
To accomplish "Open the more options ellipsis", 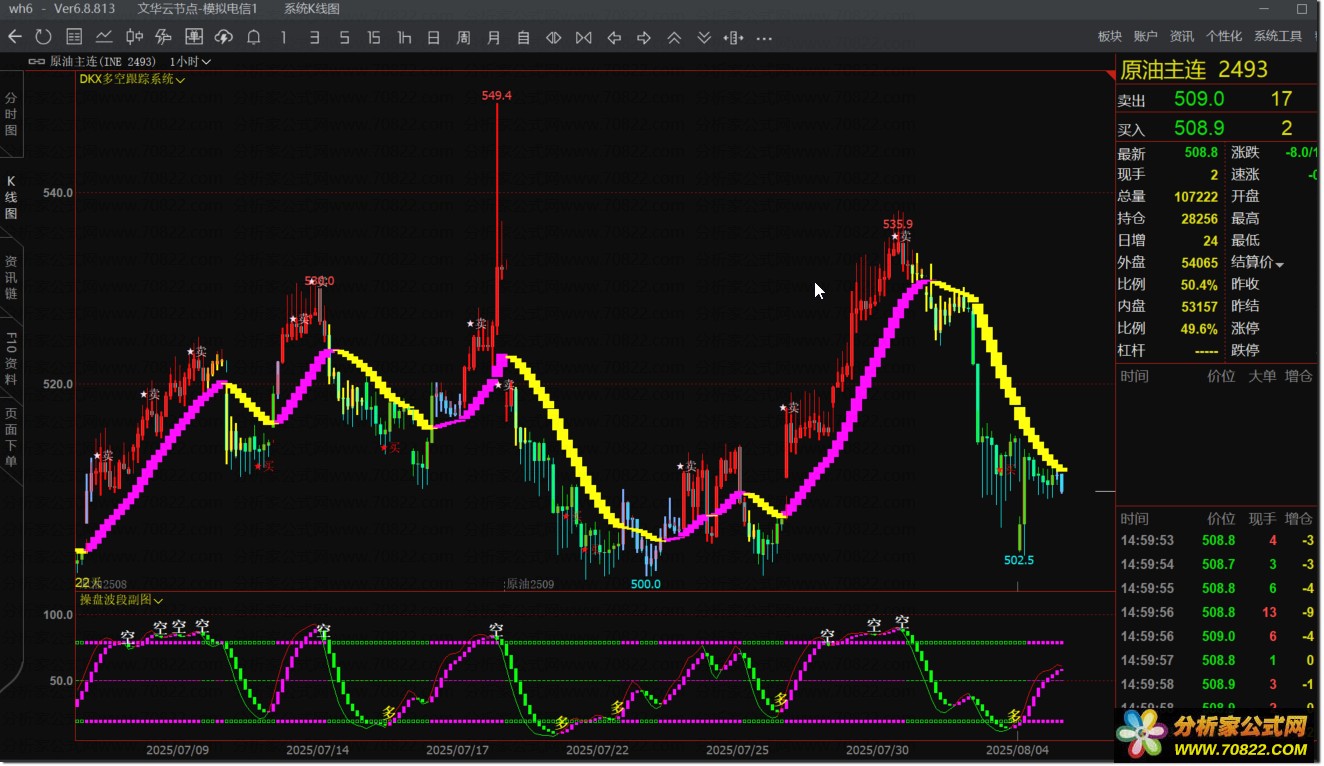I will (764, 37).
